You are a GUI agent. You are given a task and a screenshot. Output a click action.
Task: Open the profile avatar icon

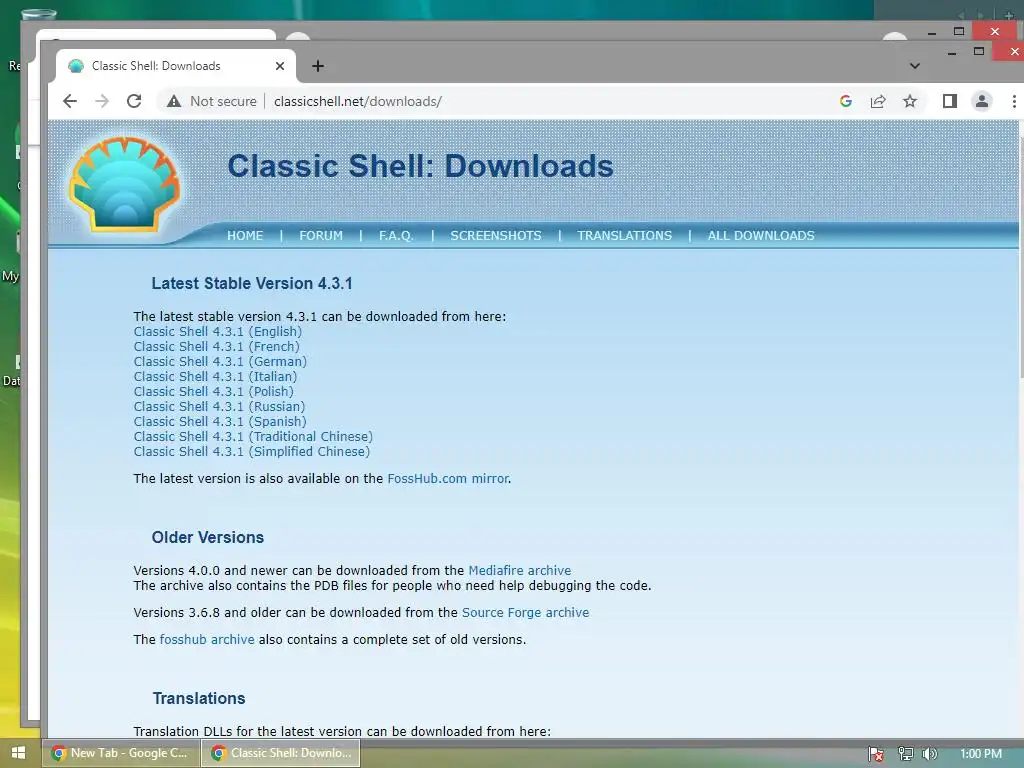(x=982, y=101)
